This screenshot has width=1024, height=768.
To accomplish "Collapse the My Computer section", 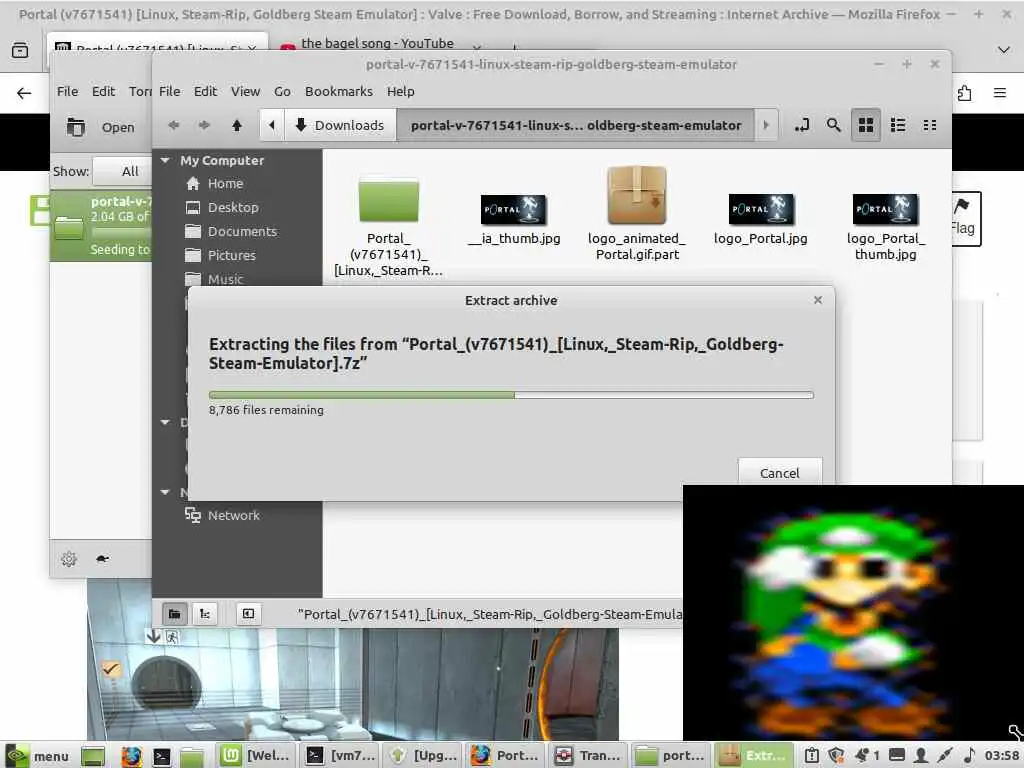I will [x=165, y=160].
